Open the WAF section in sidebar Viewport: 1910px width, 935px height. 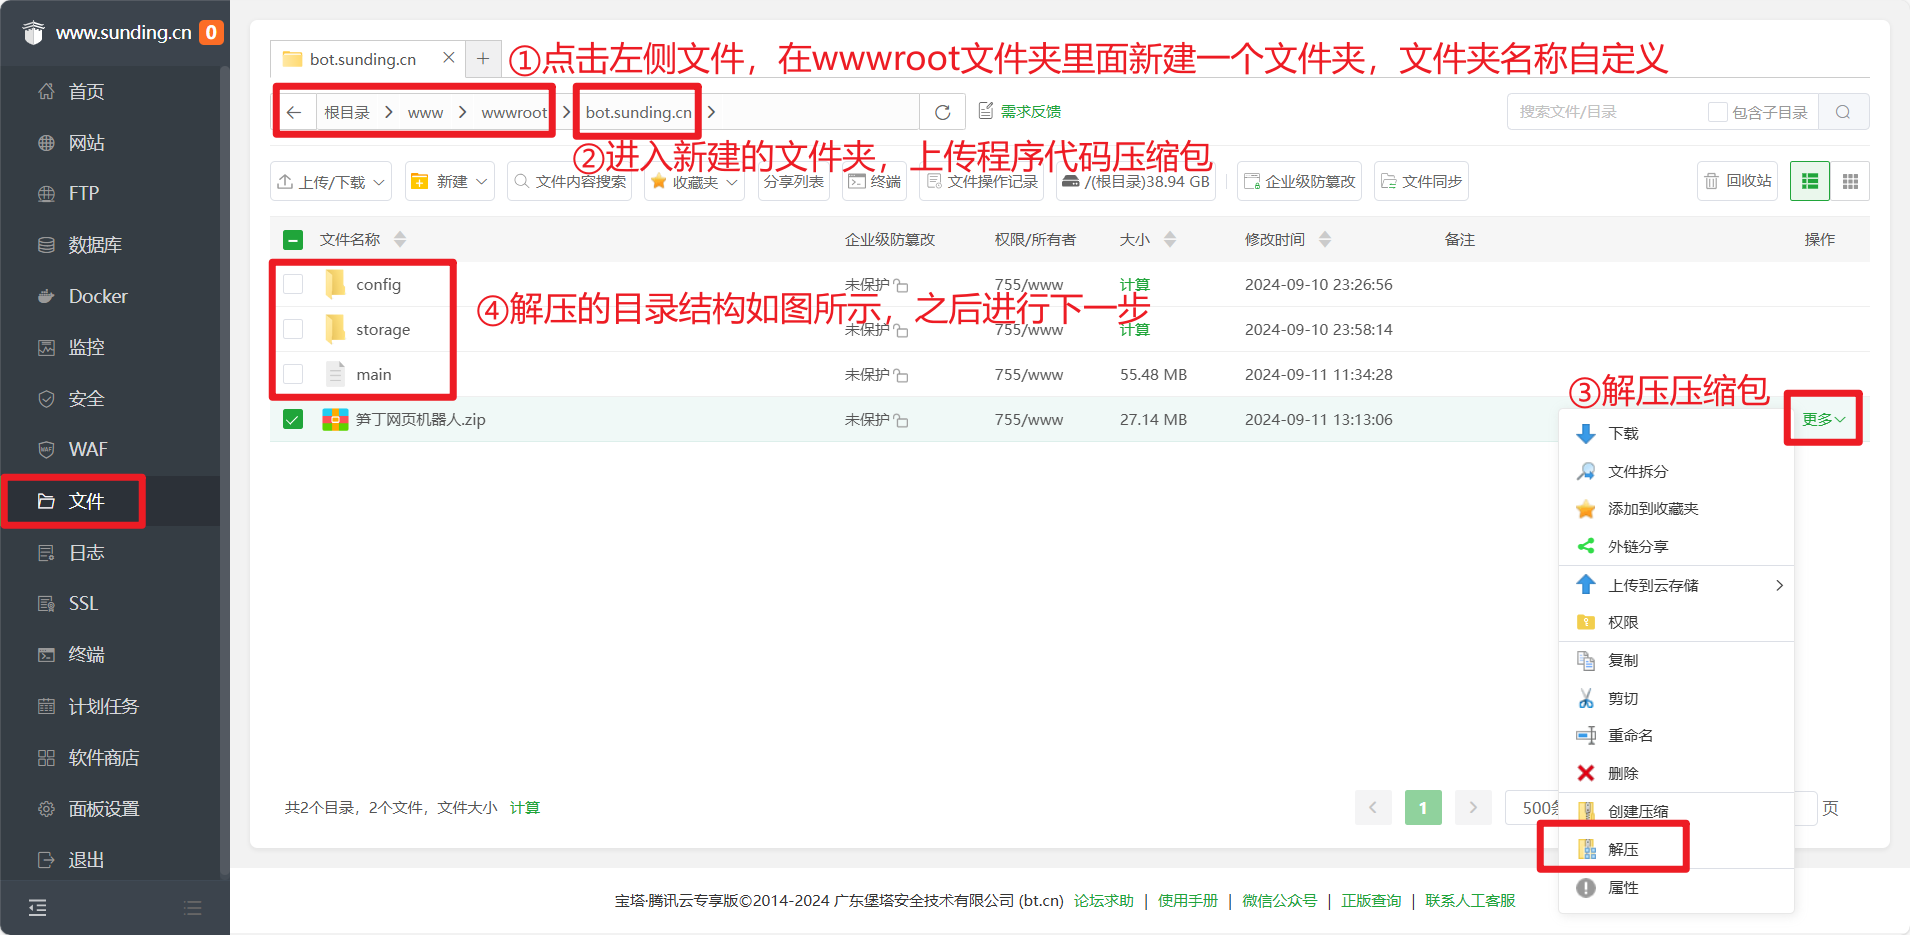pyautogui.click(x=88, y=449)
